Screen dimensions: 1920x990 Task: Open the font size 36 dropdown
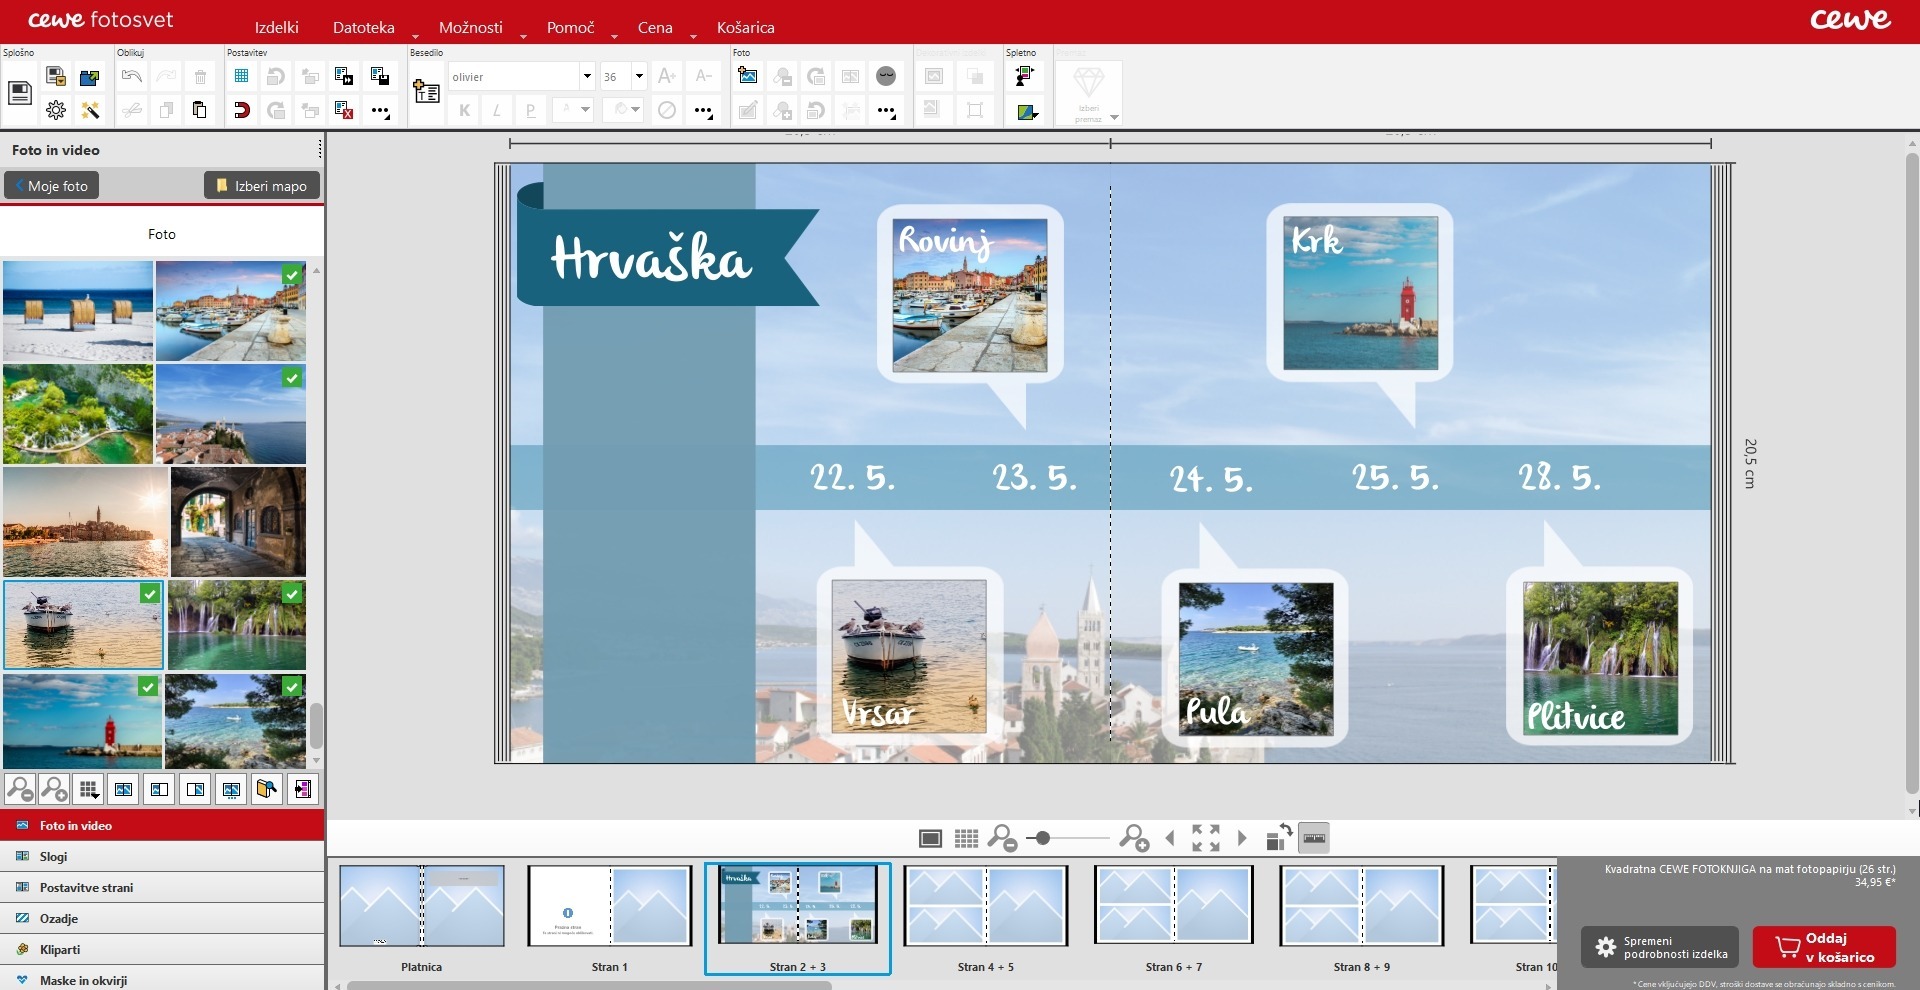pos(639,76)
